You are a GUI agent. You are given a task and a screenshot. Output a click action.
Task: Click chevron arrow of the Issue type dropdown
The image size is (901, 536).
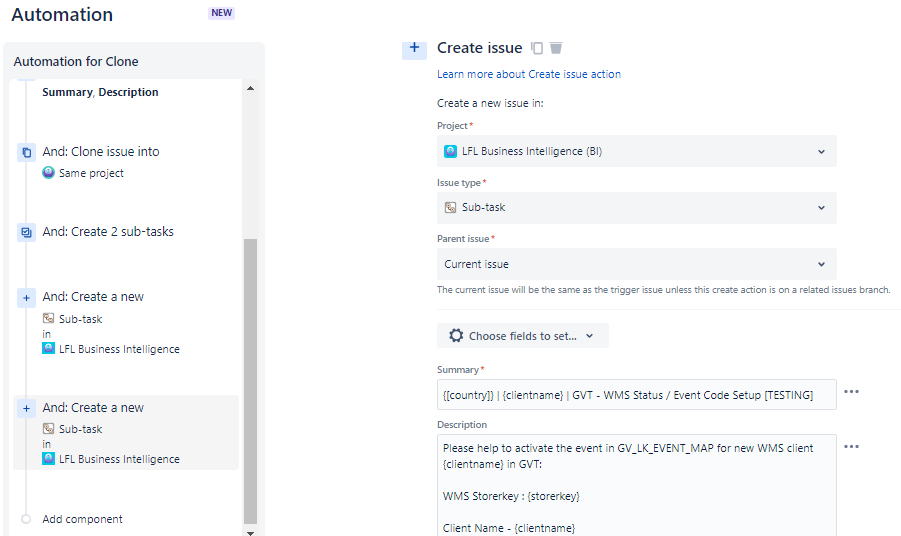pos(821,208)
